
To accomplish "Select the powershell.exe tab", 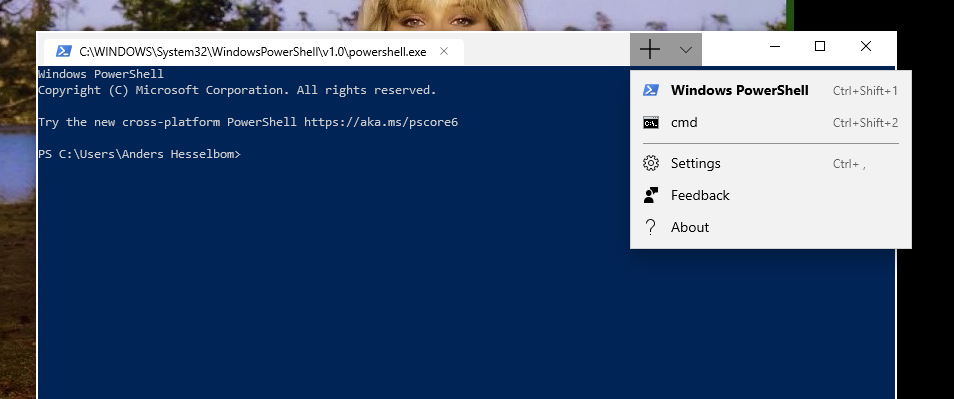I will tap(253, 52).
